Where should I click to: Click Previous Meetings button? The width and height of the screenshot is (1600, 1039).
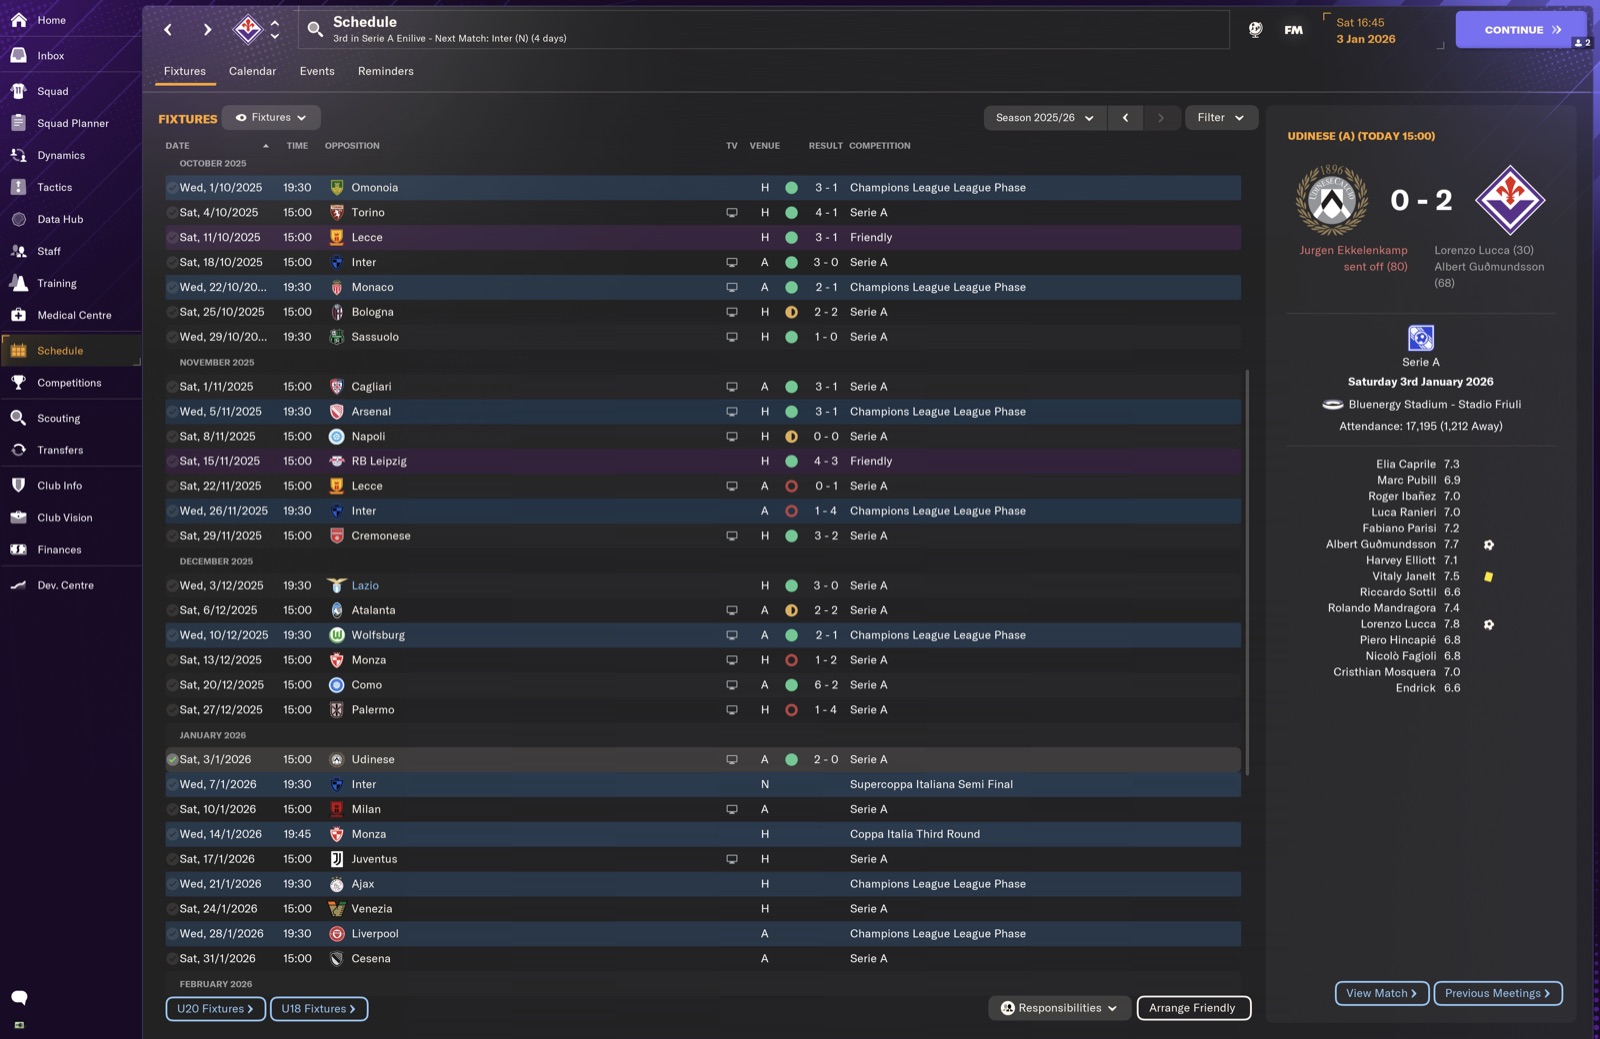[x=1497, y=993]
